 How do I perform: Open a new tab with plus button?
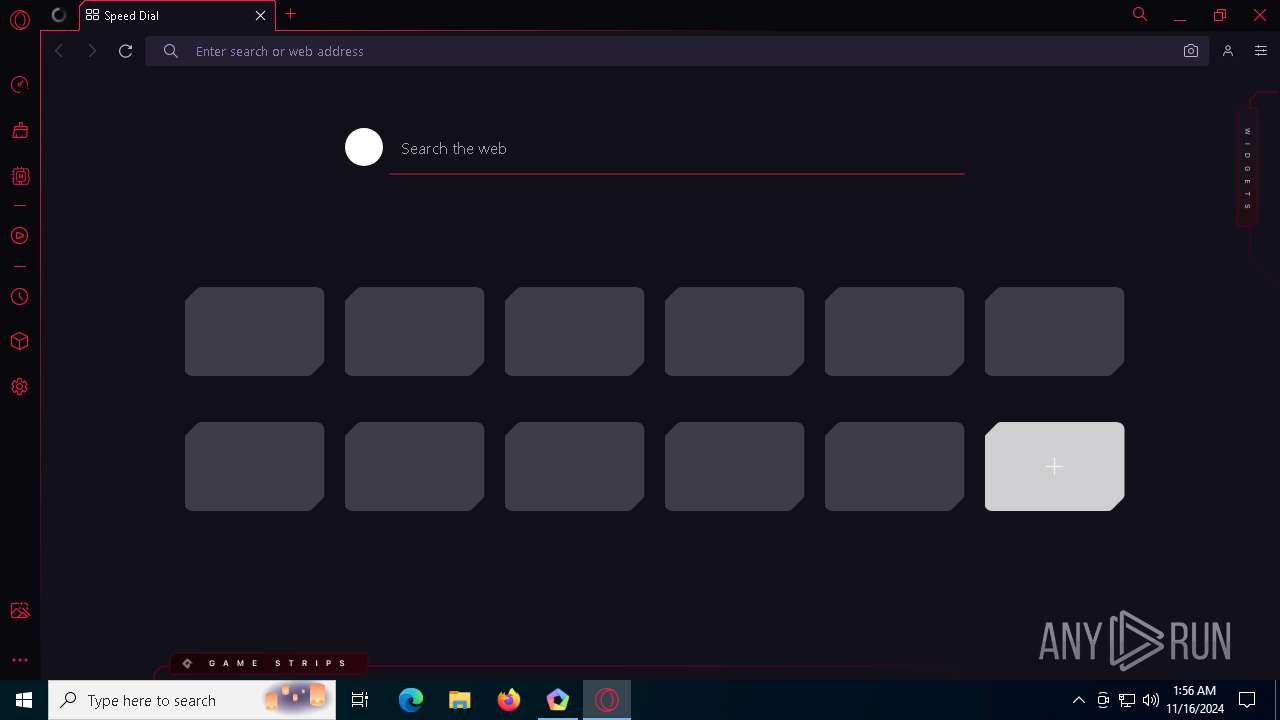click(x=290, y=14)
